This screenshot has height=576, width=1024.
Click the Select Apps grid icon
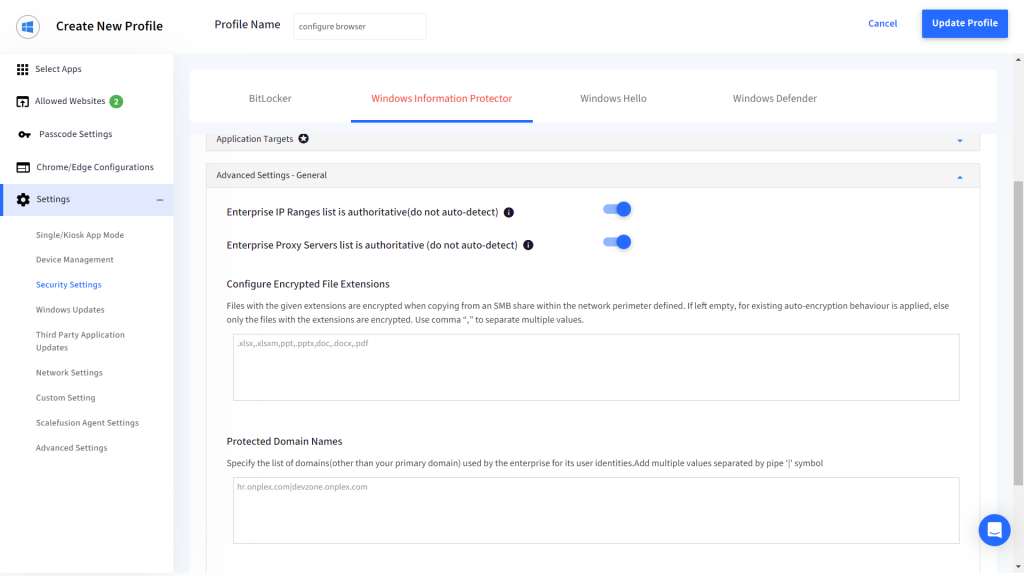pyautogui.click(x=23, y=69)
